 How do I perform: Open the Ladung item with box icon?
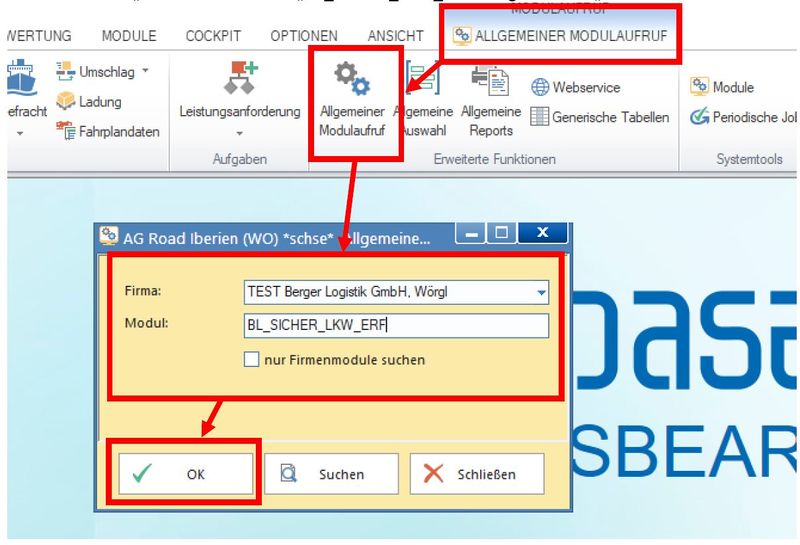tap(89, 102)
